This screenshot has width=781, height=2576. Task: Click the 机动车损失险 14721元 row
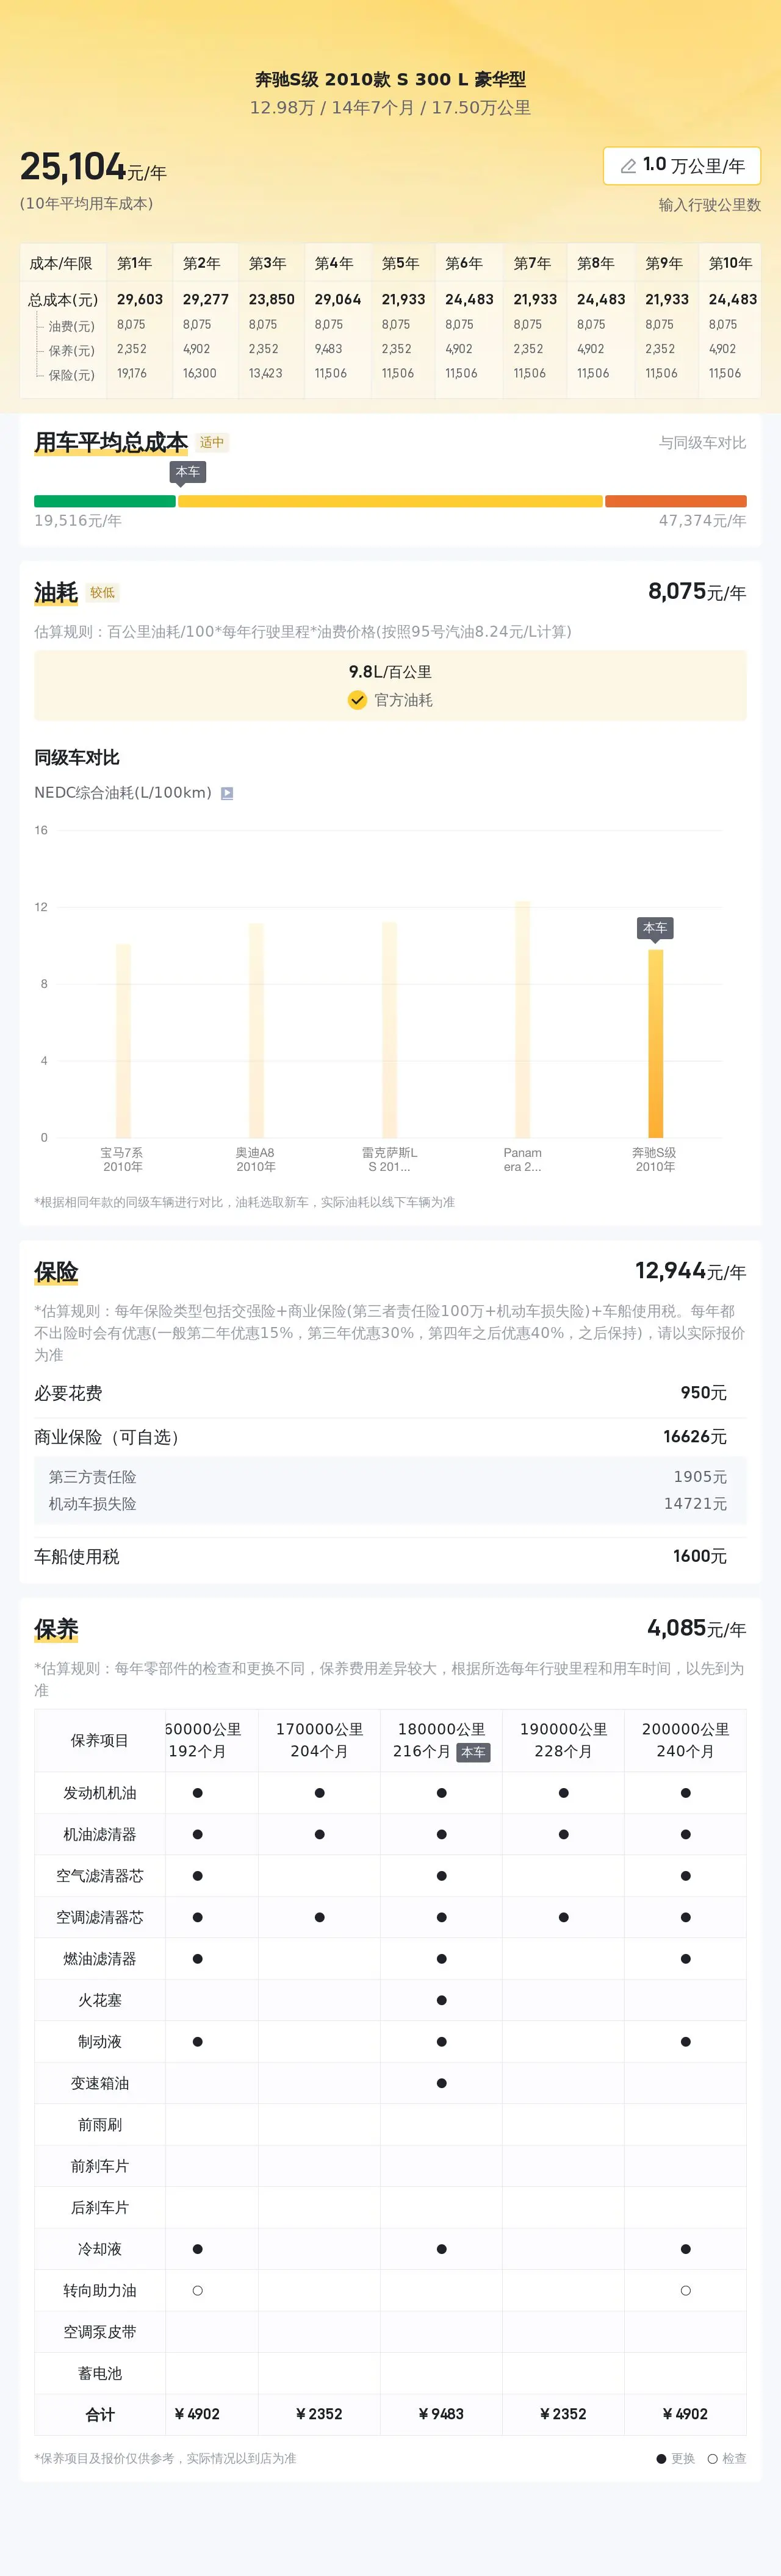[390, 1504]
